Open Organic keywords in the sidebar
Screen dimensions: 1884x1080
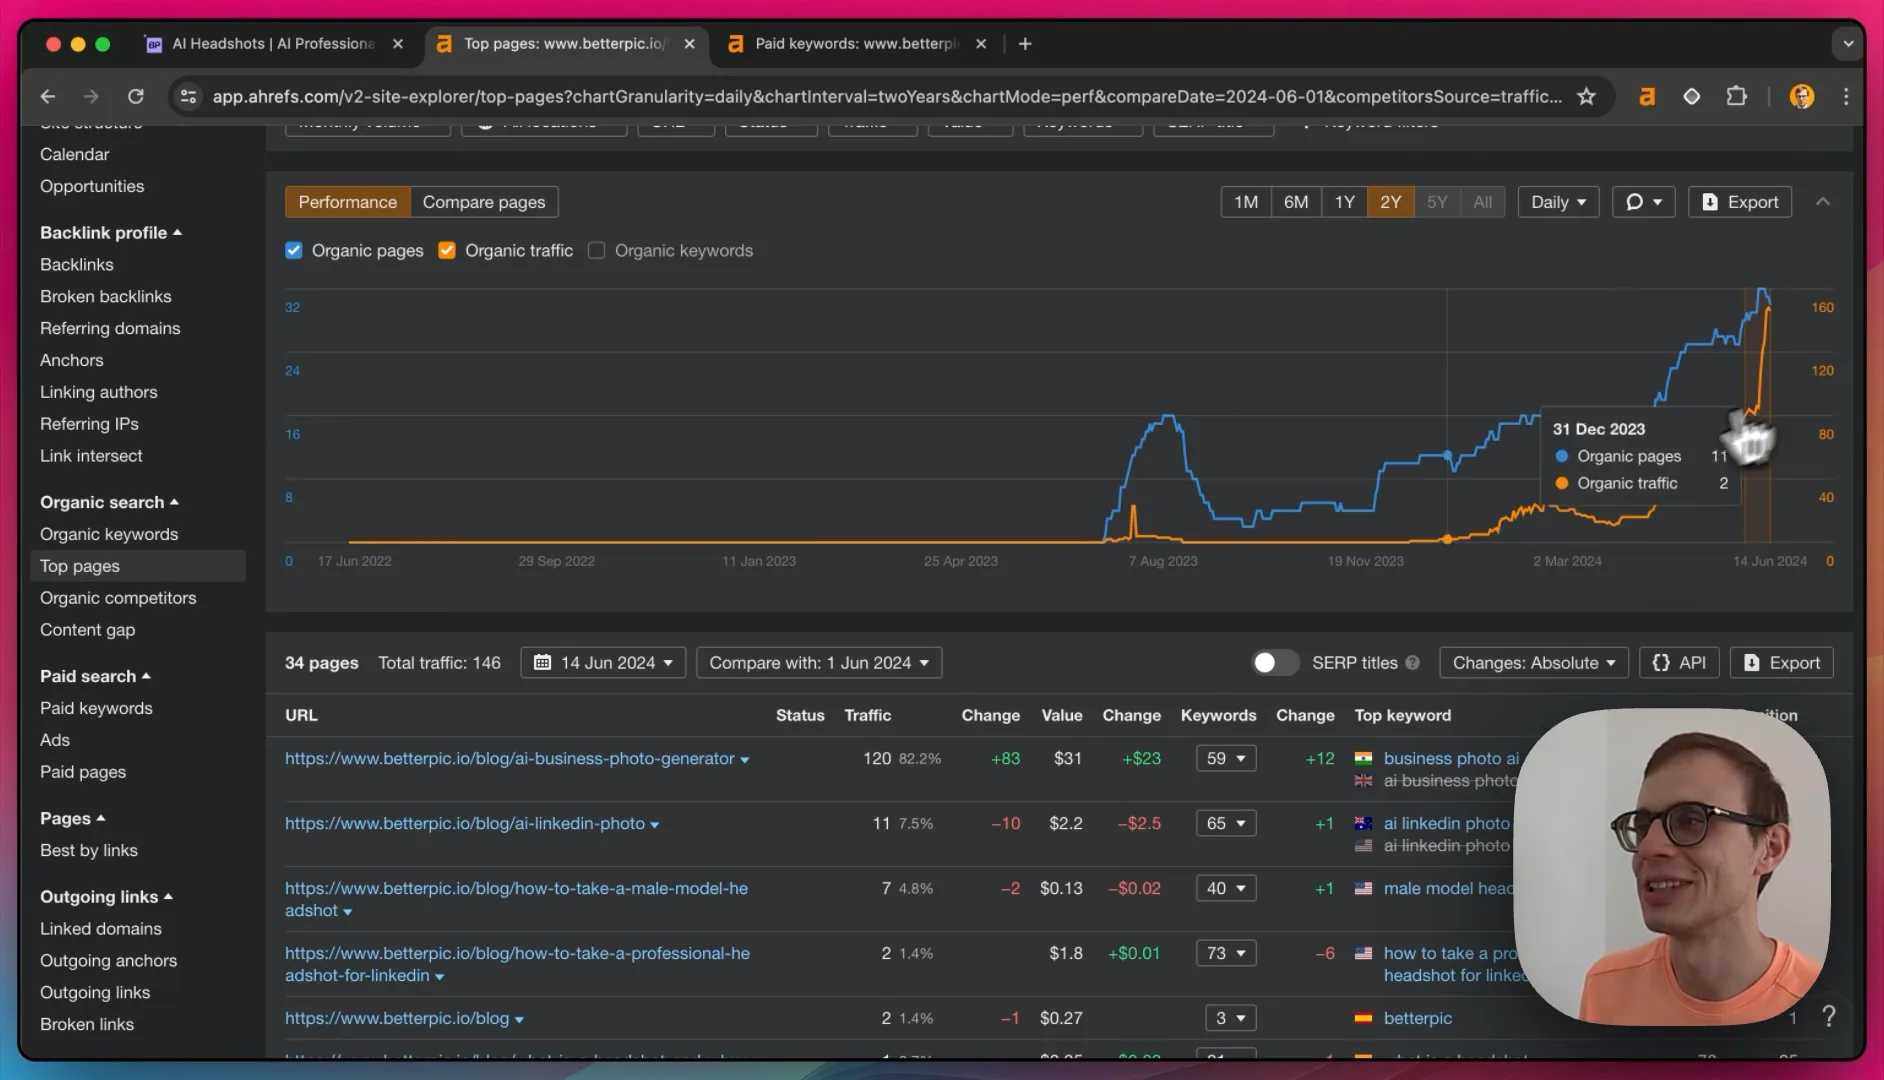coord(109,535)
